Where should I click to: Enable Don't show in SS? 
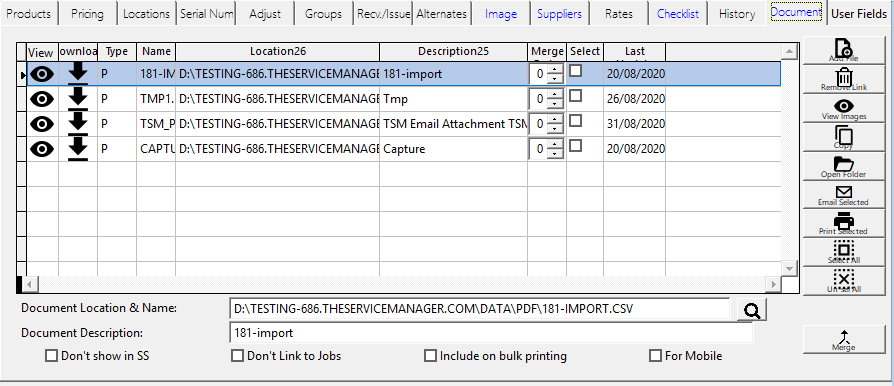(51, 356)
